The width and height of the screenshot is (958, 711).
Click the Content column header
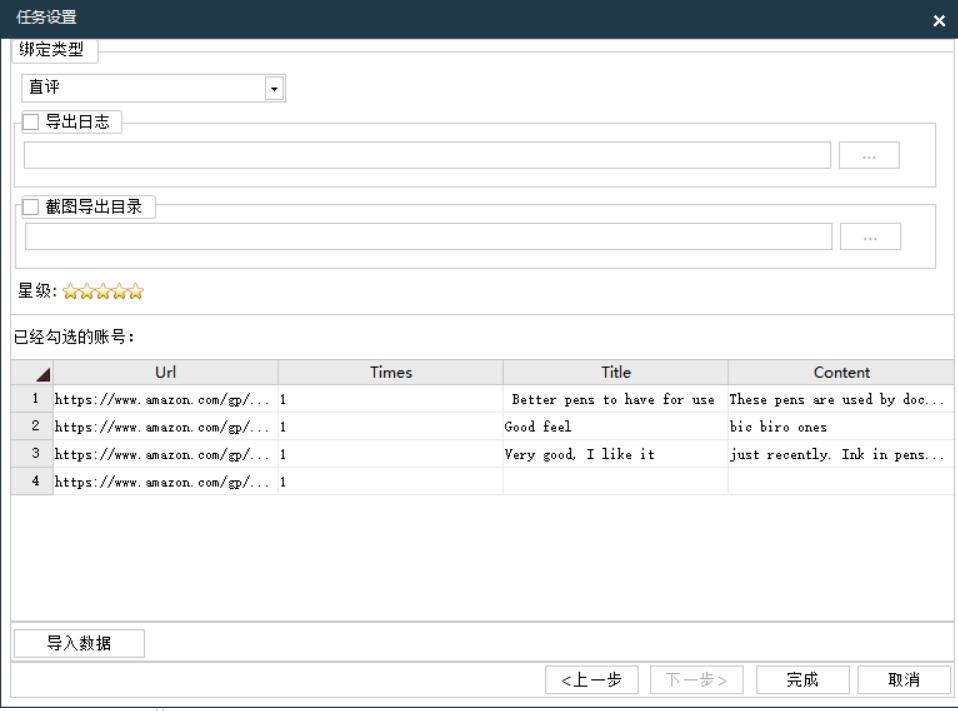(841, 372)
